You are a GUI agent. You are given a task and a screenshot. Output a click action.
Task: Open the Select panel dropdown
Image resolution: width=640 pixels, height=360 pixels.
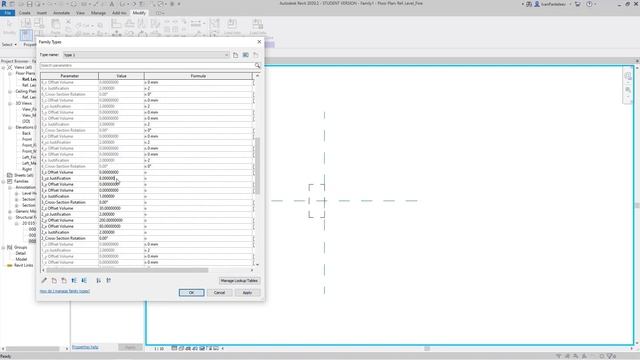point(9,44)
